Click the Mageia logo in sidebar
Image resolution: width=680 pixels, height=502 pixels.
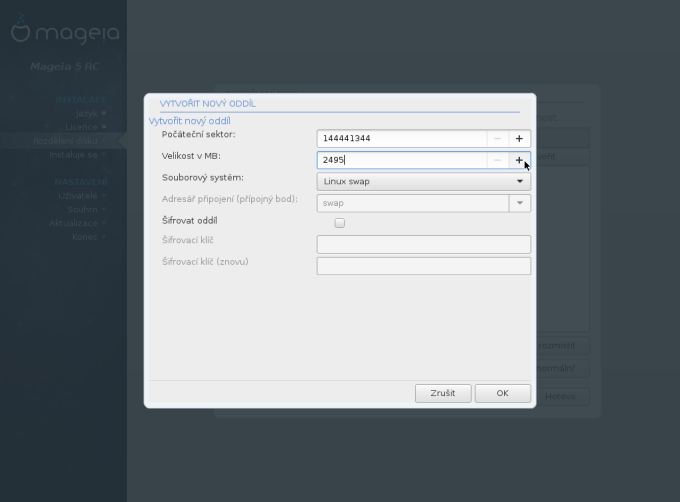(x=65, y=29)
